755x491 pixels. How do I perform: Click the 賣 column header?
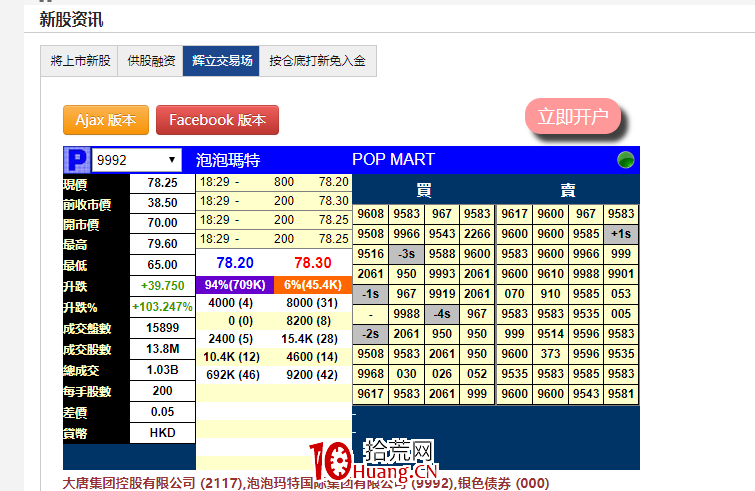568,190
